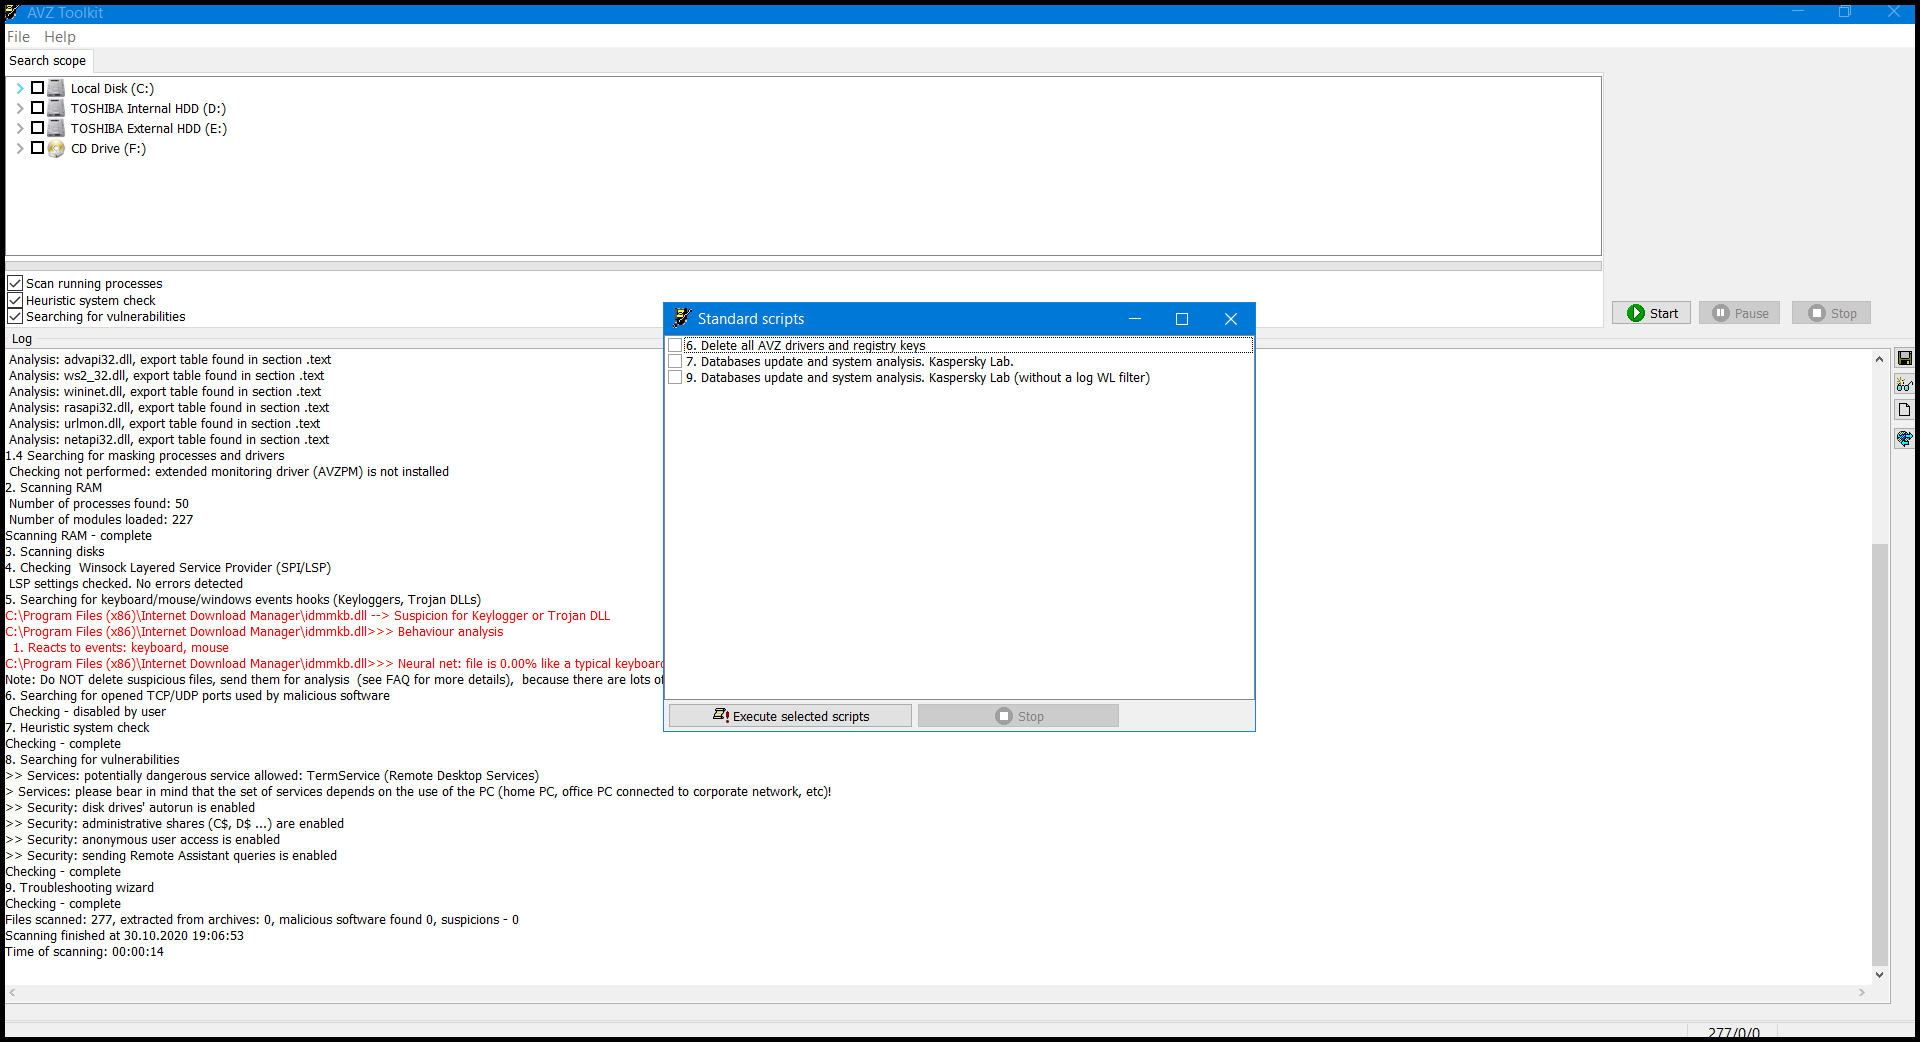Check script 6 Delete all AVZ drivers
Screen dimensions: 1920x1042
pos(675,345)
